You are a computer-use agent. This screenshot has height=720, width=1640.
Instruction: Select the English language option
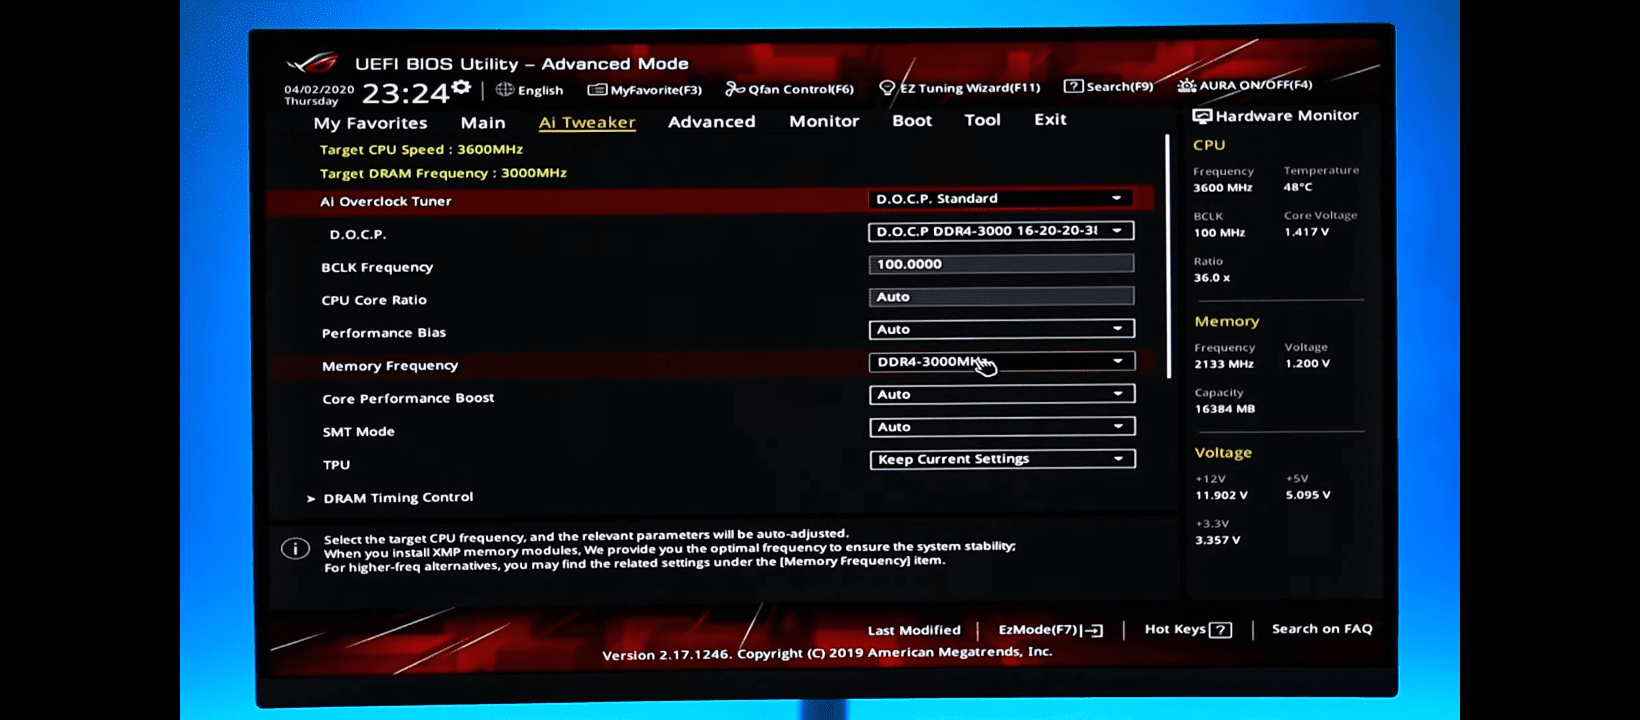pos(540,90)
